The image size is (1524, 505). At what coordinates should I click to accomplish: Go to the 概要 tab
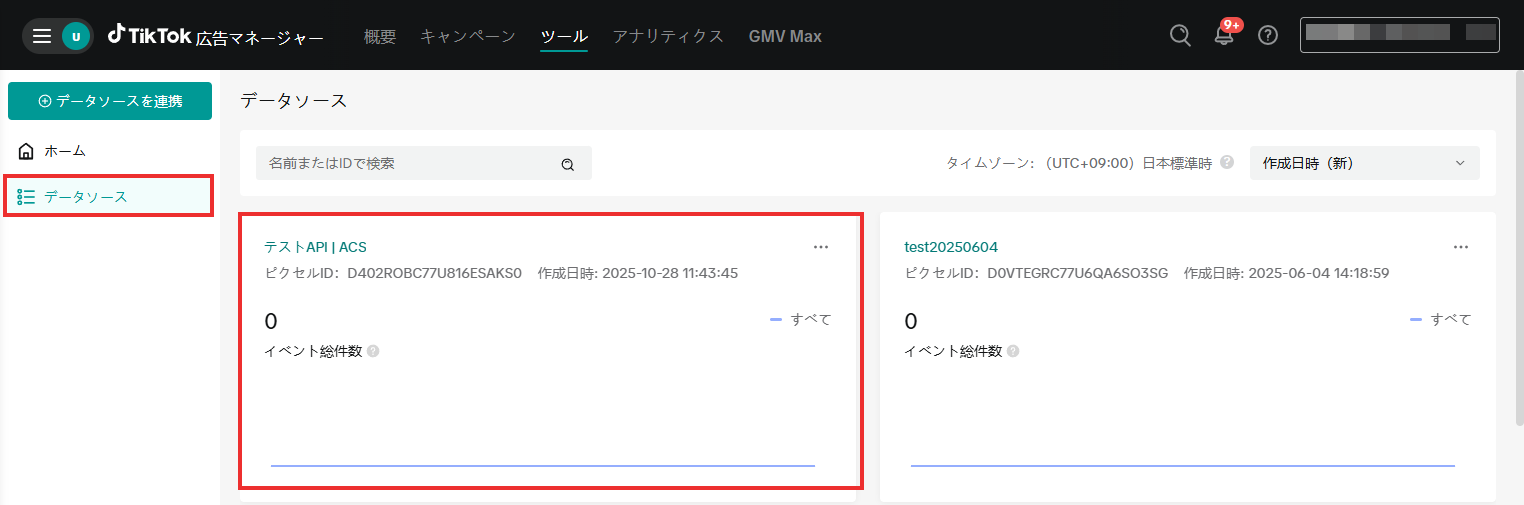pyautogui.click(x=380, y=36)
